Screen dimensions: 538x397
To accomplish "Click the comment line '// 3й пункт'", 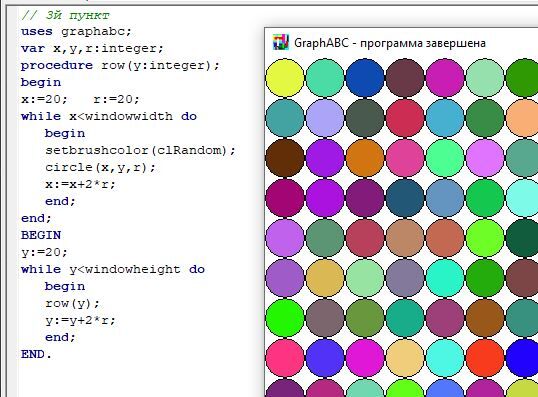I will [65, 15].
